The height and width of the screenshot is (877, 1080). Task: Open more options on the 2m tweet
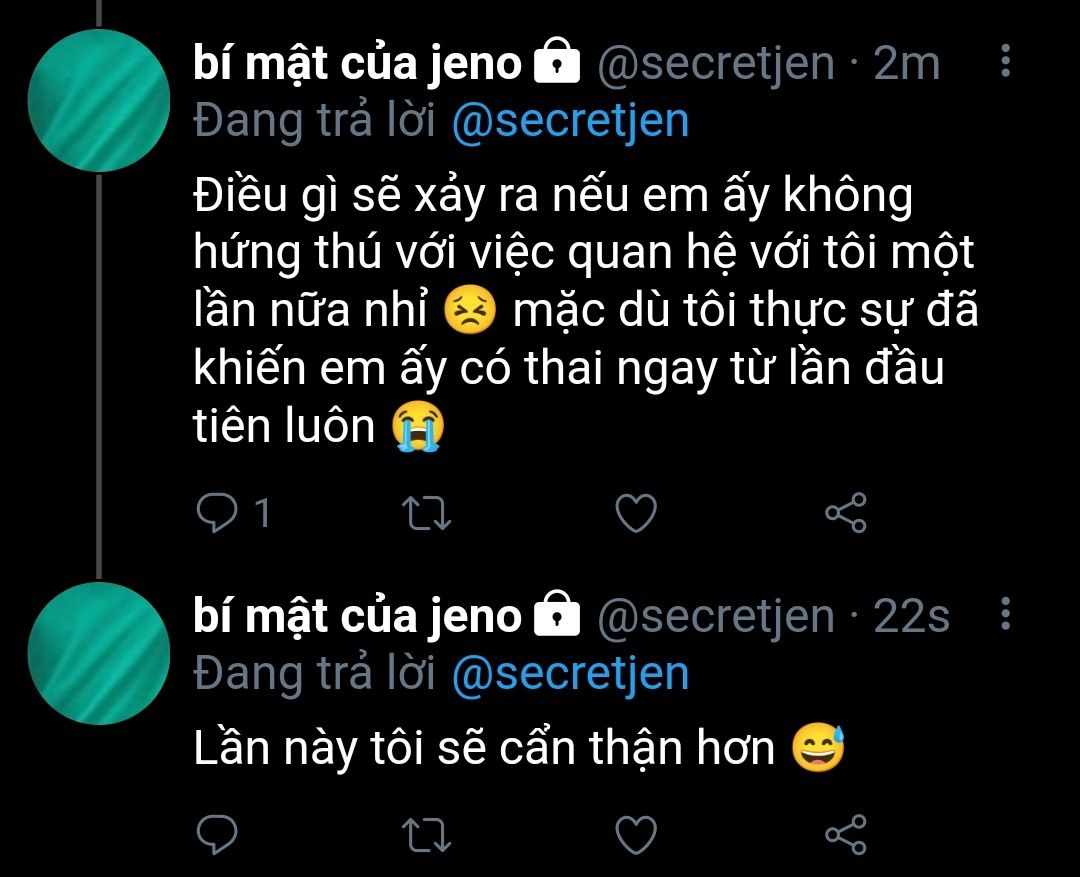[1006, 61]
